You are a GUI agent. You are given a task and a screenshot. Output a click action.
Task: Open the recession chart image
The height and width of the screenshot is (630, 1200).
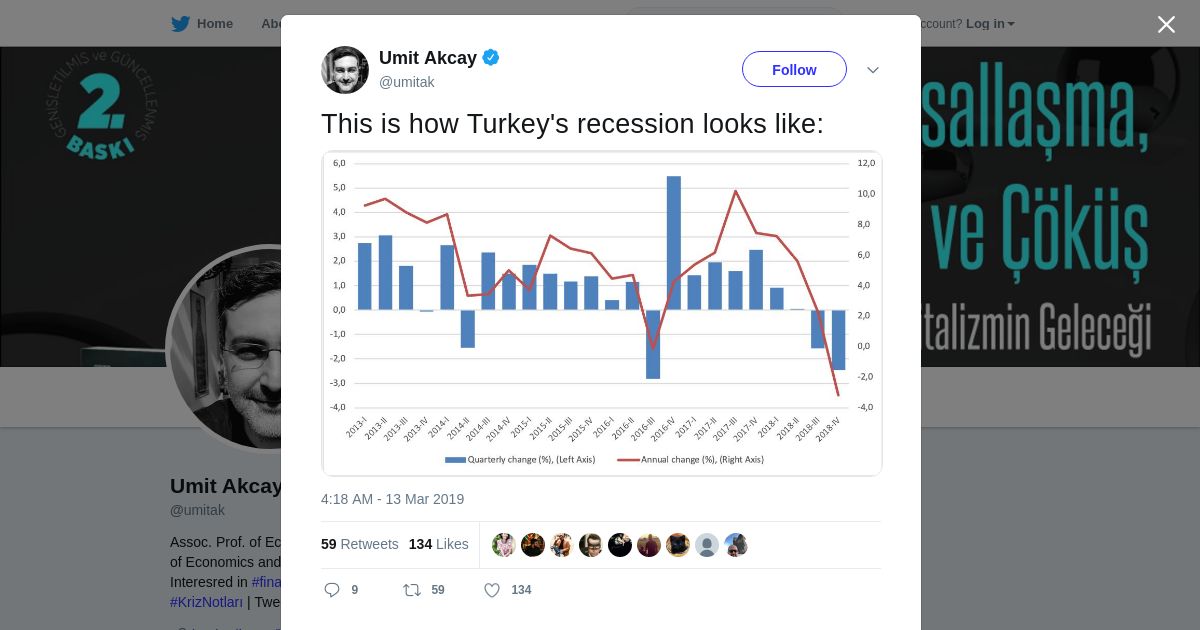(x=602, y=313)
